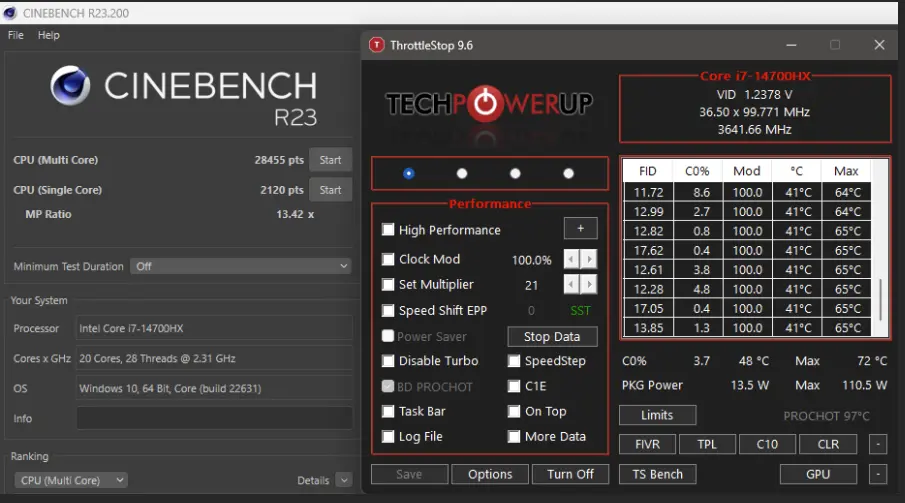Select the third profile radio button
Image resolution: width=905 pixels, height=503 pixels.
515,173
